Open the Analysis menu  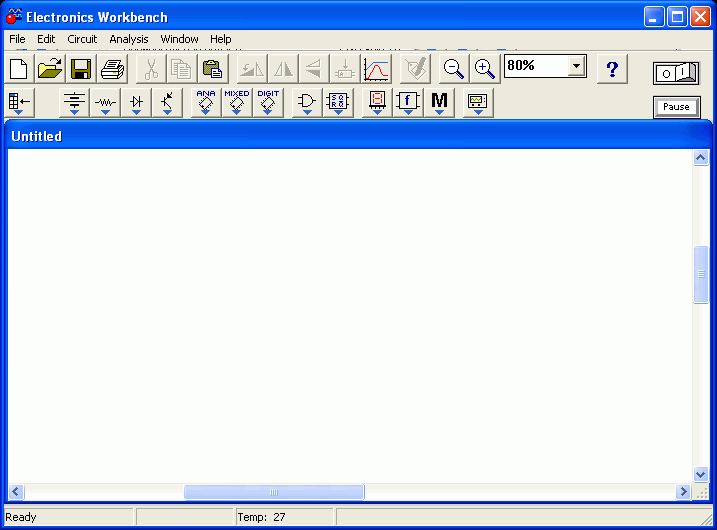coord(129,39)
